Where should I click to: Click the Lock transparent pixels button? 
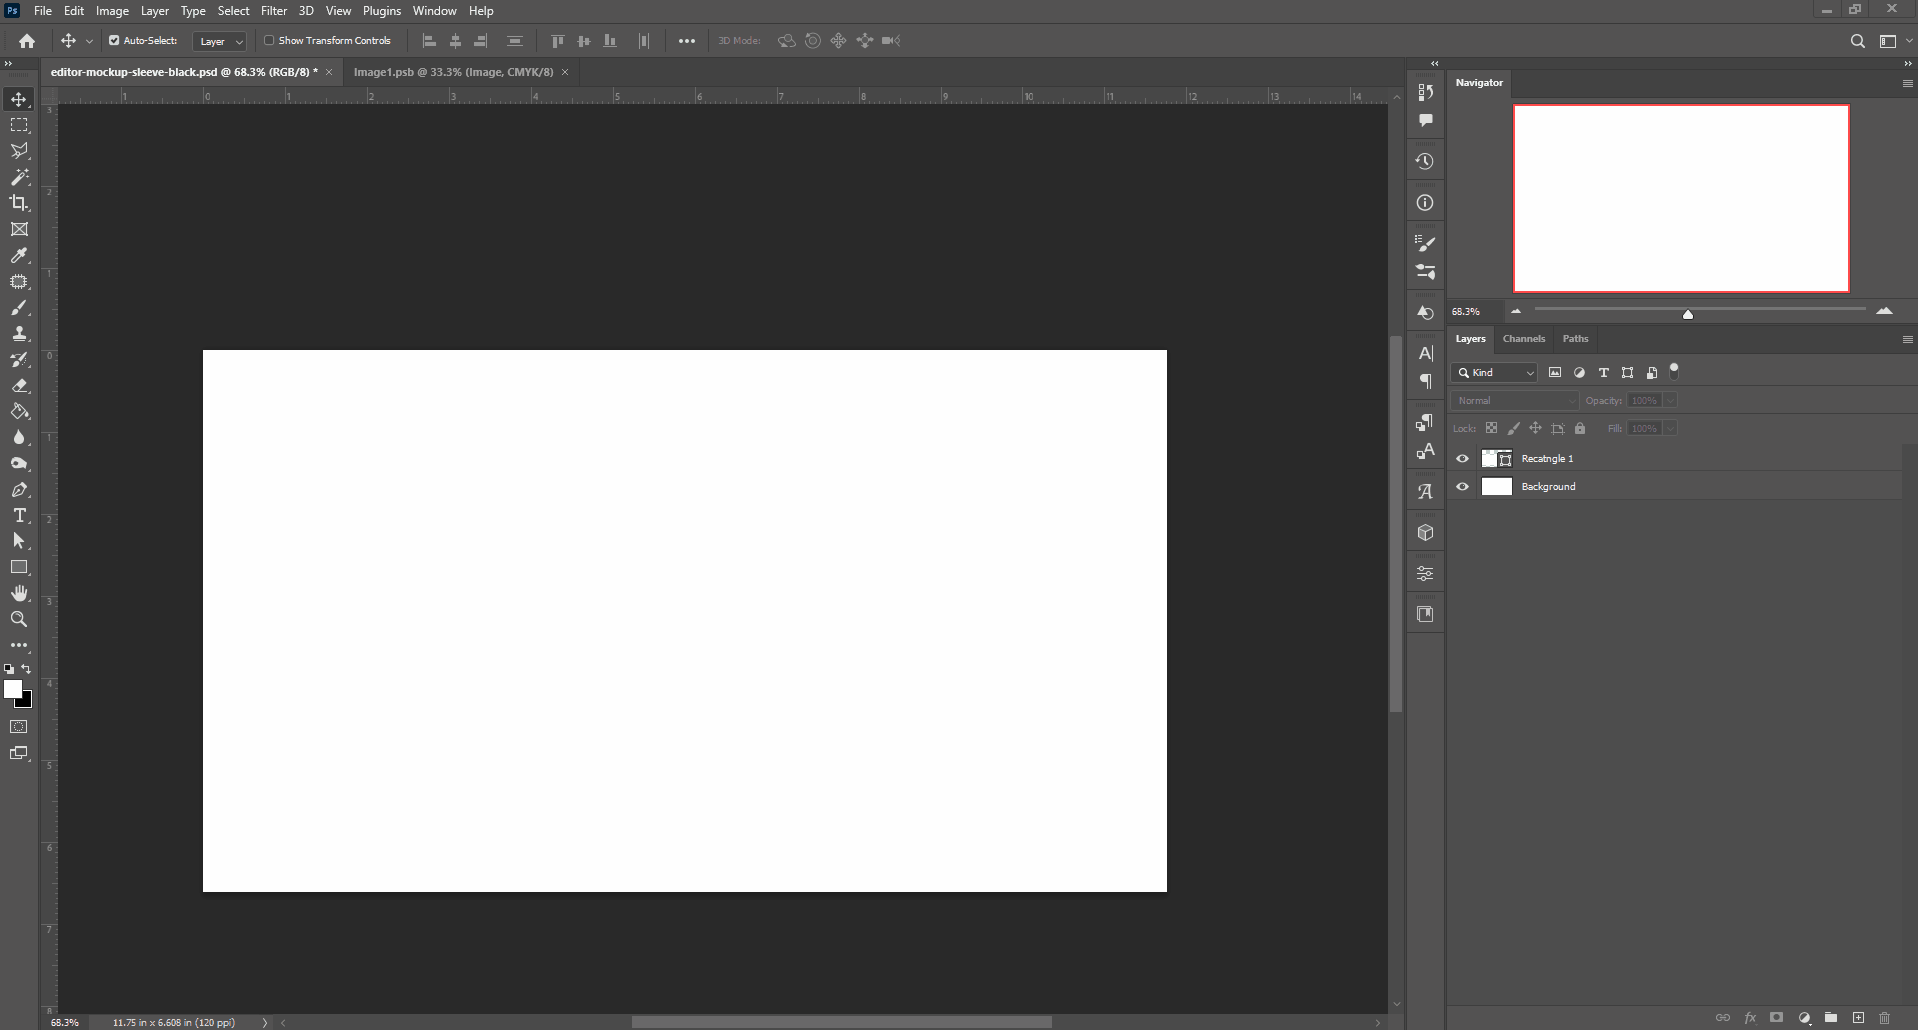click(1492, 428)
